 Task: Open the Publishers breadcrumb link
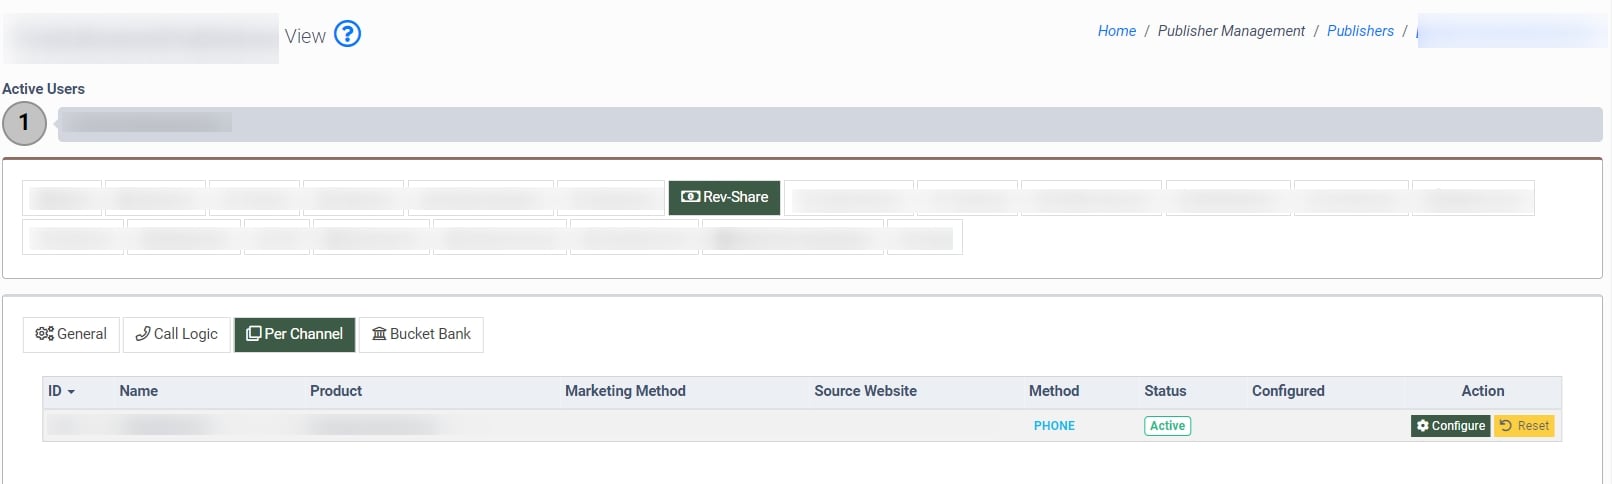[1359, 31]
